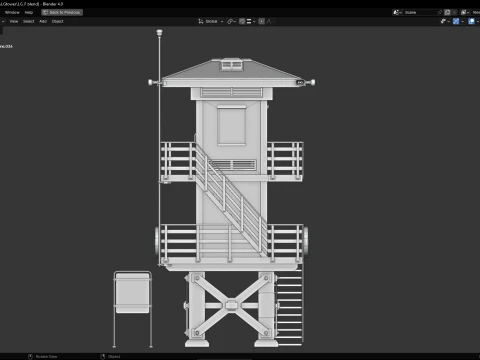Open proportional editing falloff dropdown
Screen dimensions: 480x360
point(271,21)
